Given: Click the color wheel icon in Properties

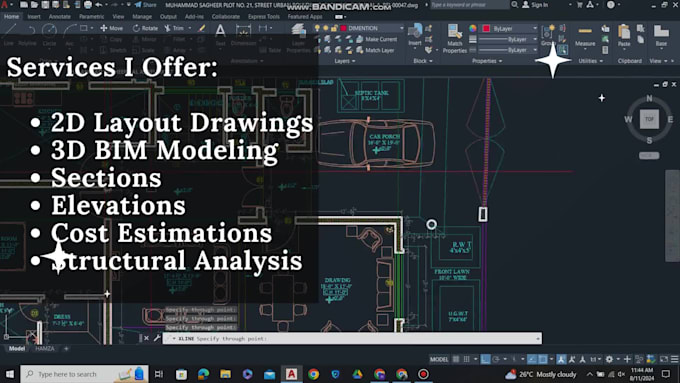Looking at the screenshot, I should [x=473, y=28].
